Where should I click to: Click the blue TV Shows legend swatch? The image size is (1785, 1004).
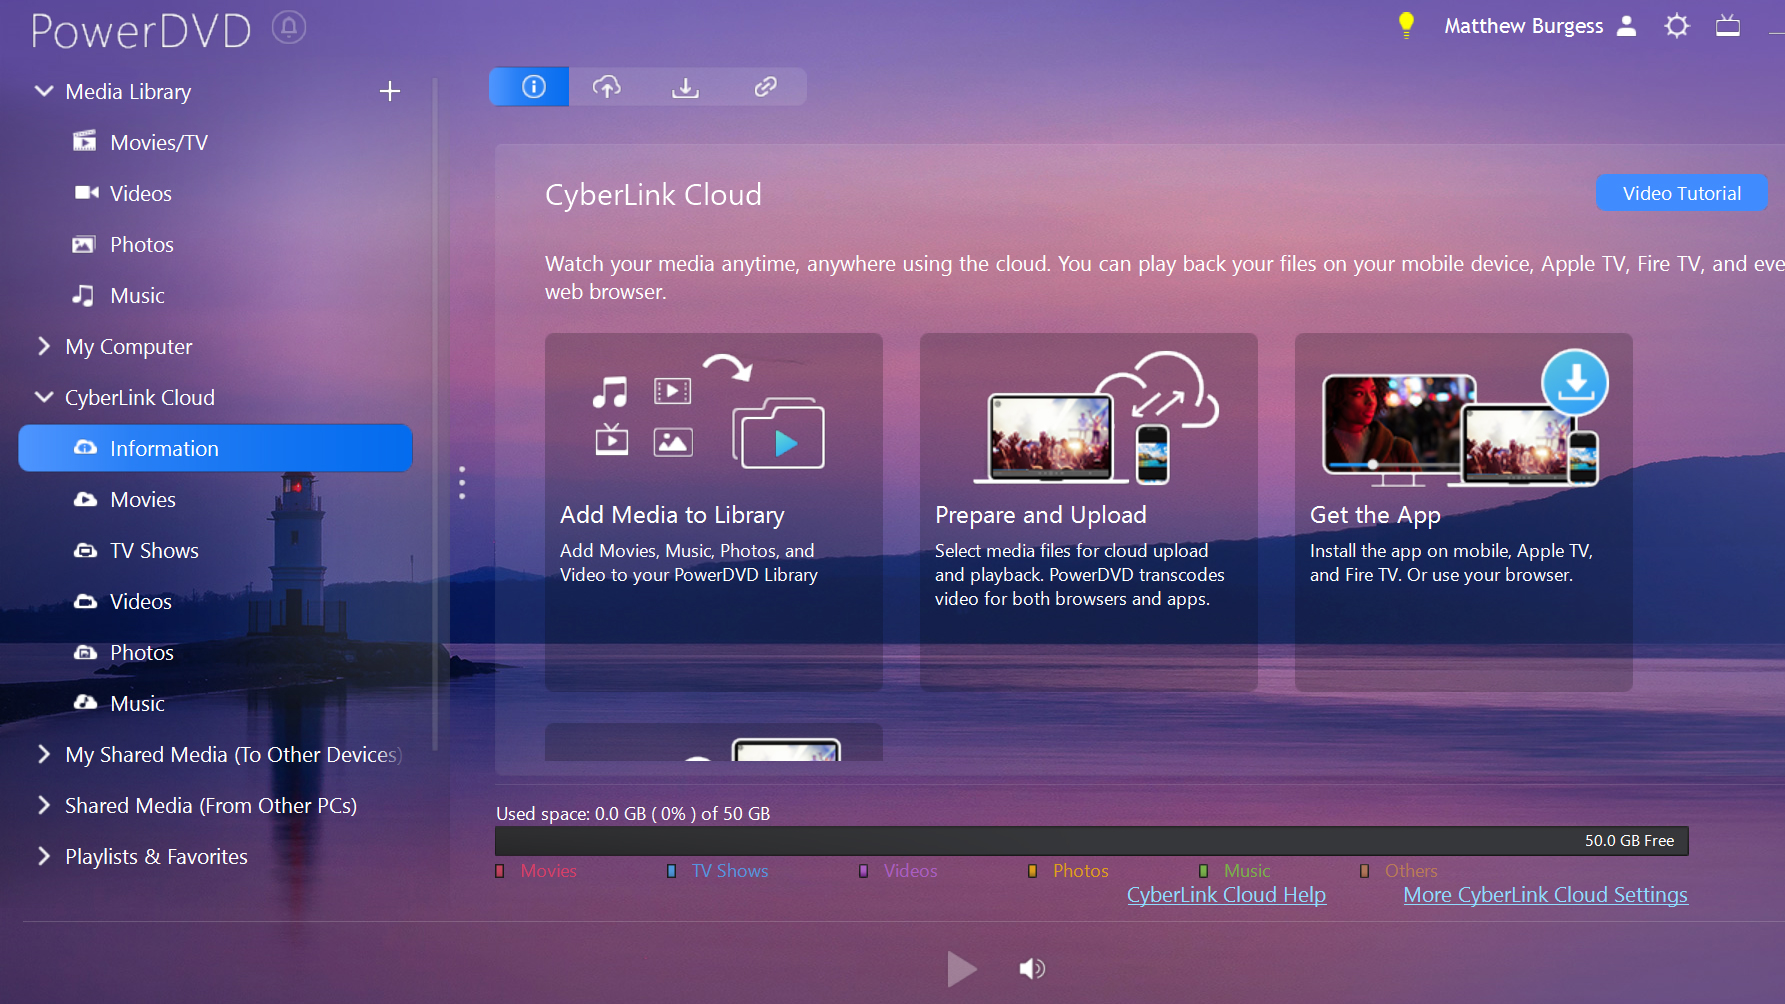click(672, 871)
